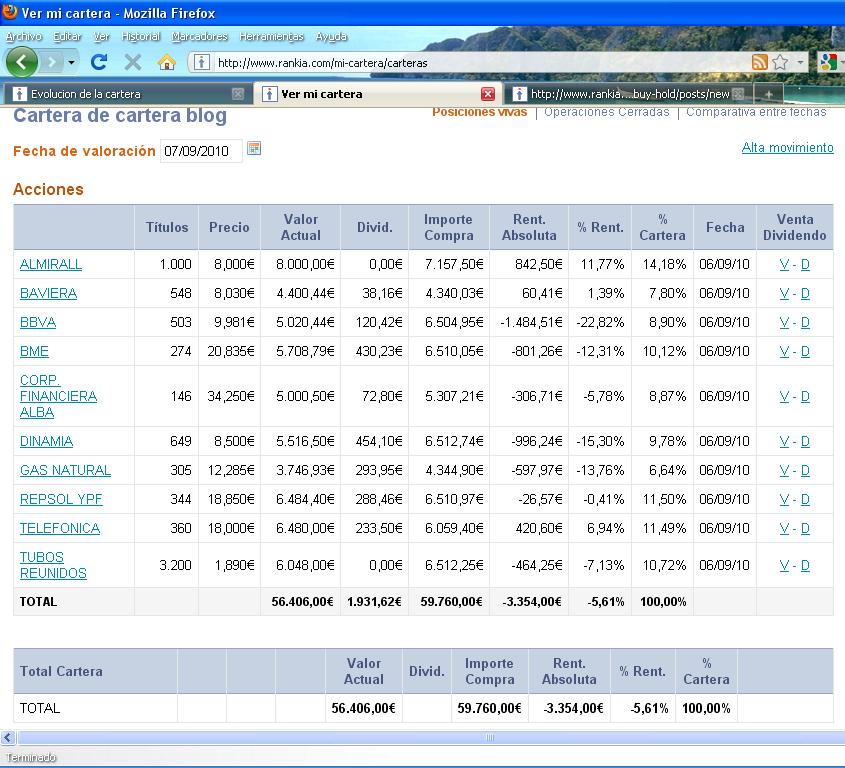This screenshot has height=768, width=845.
Task: Click the RSS feed icon in address bar
Action: pos(760,62)
